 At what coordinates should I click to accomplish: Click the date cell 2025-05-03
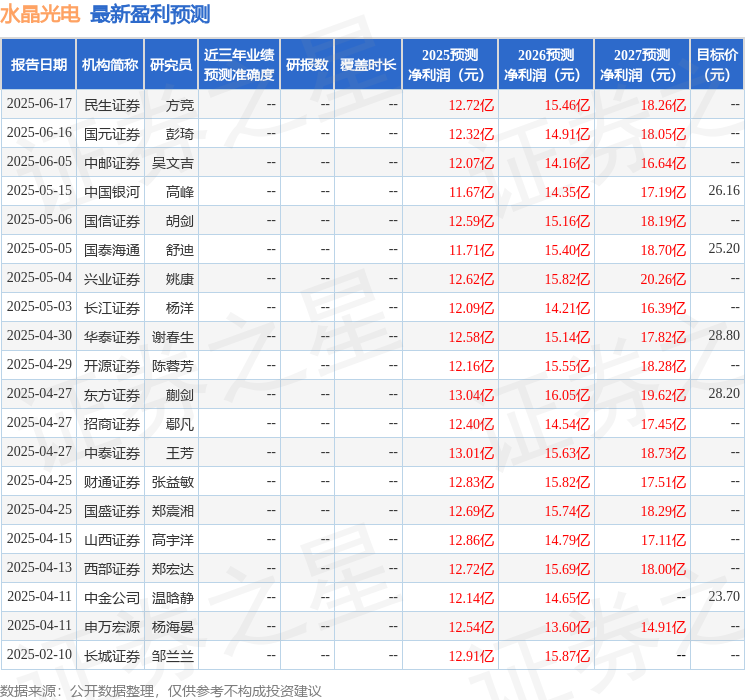(39, 307)
